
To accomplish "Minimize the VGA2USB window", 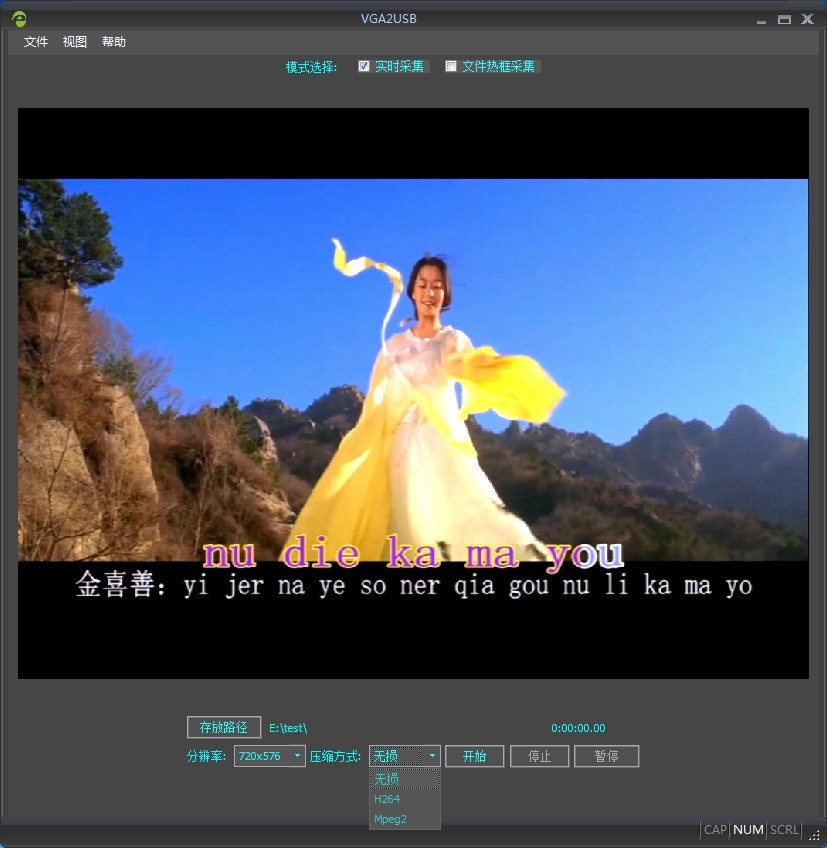I will pyautogui.click(x=763, y=20).
